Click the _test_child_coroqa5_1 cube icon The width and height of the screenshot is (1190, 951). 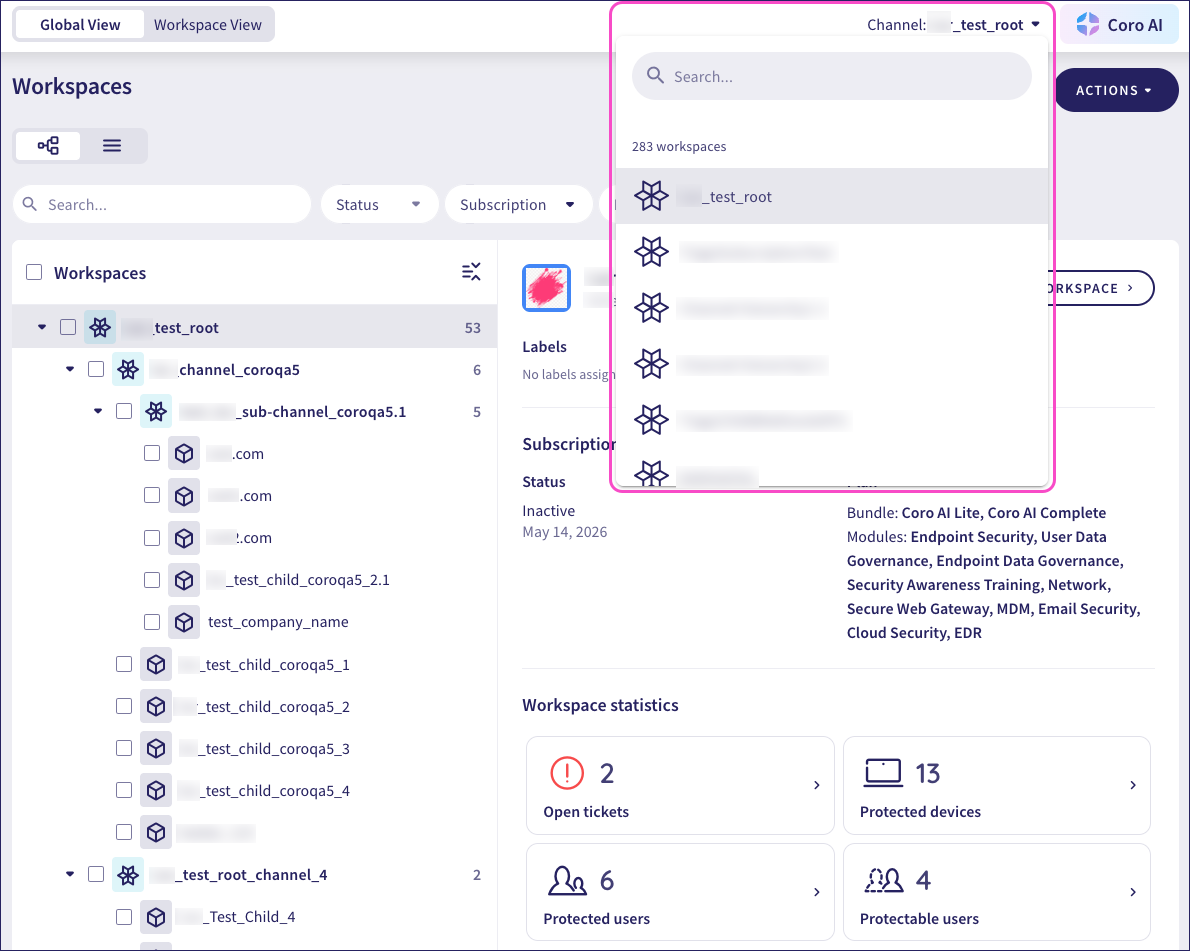156,664
